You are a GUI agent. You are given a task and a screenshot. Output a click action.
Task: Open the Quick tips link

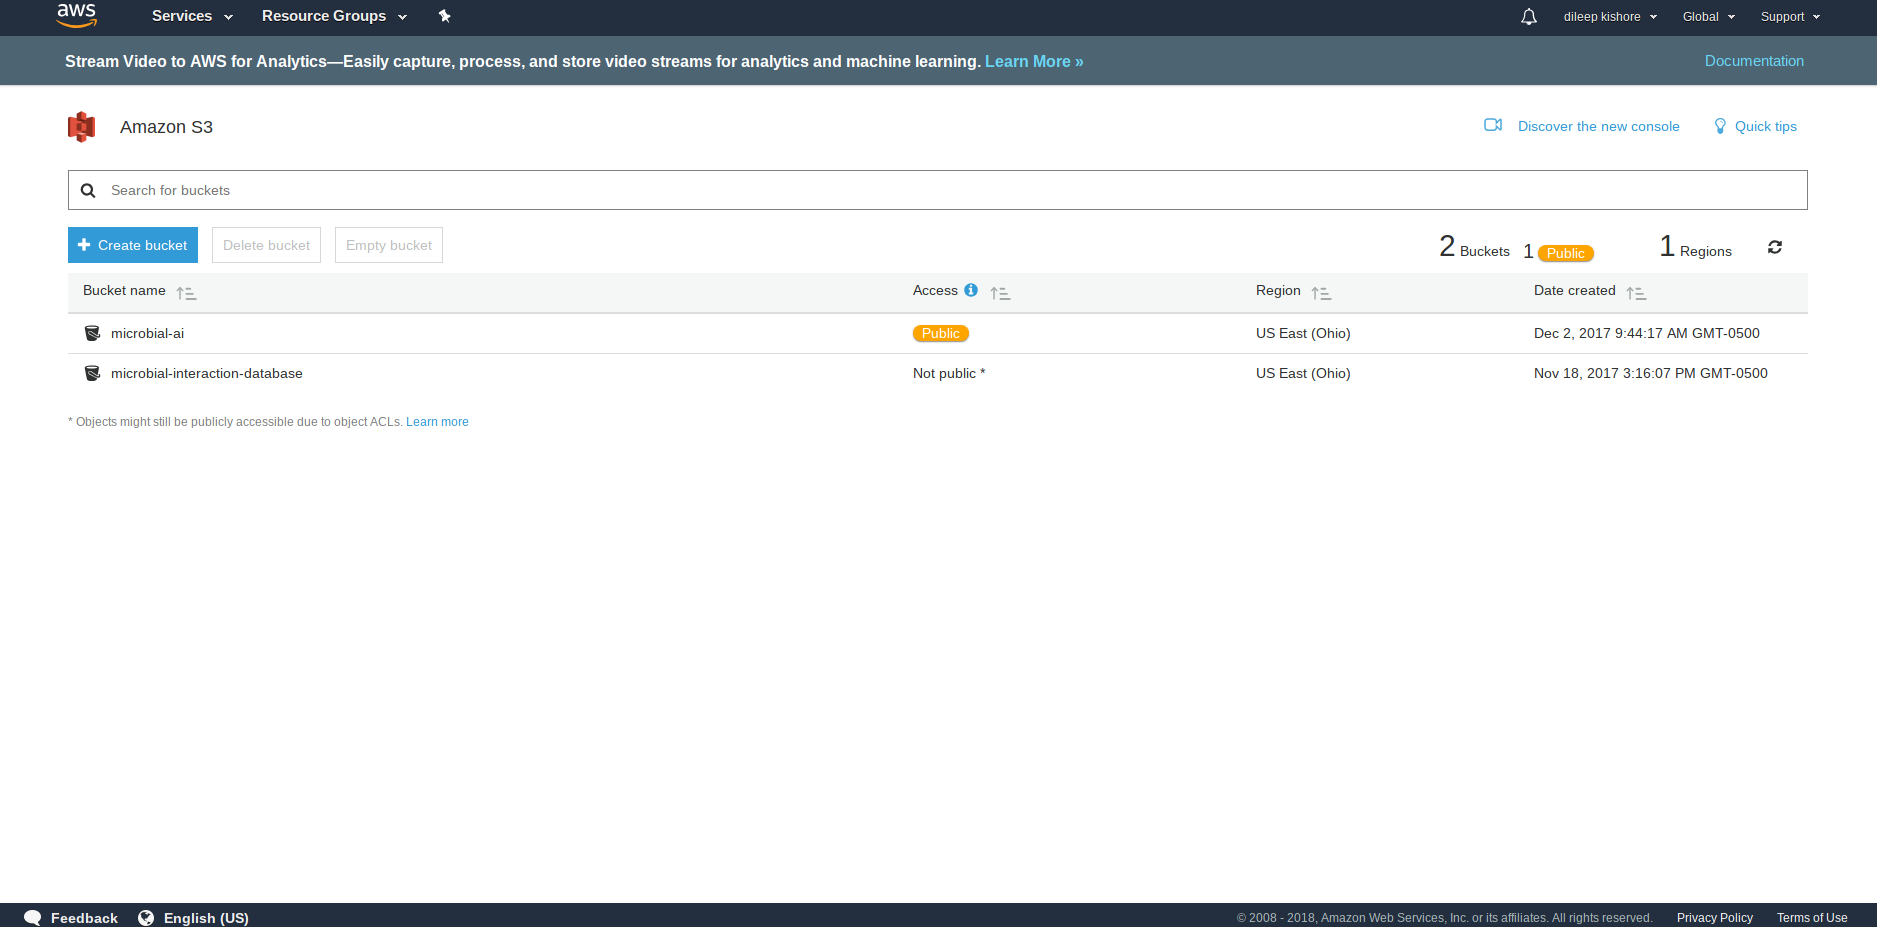pyautogui.click(x=1766, y=126)
